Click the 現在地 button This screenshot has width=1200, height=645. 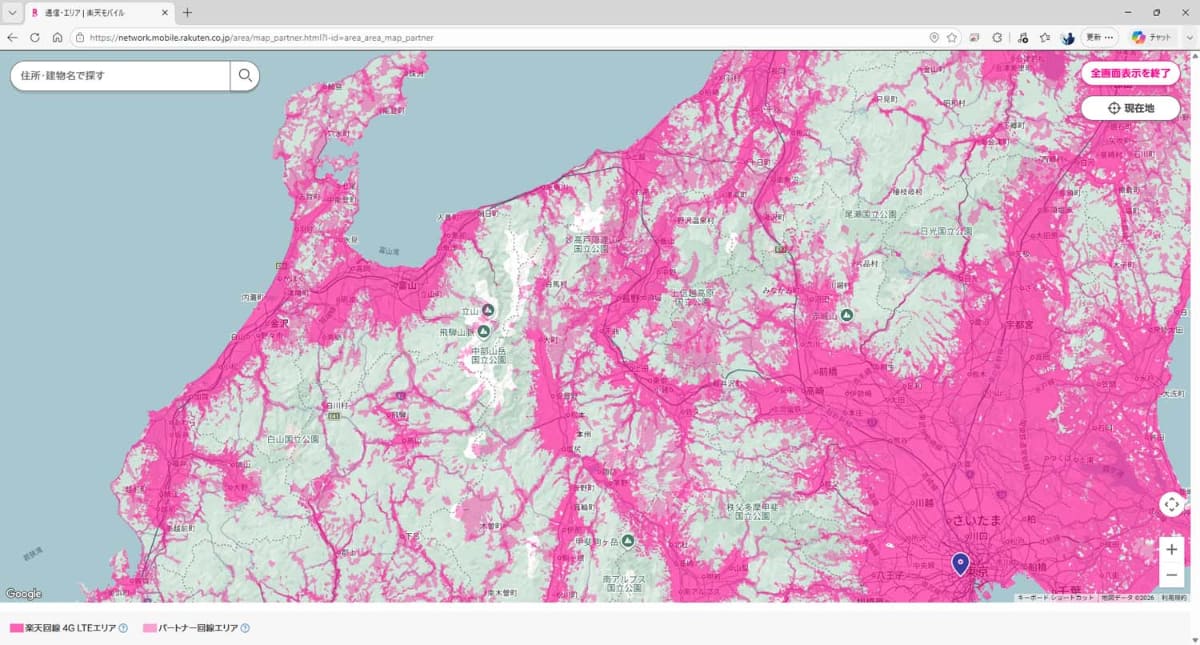tap(1130, 108)
